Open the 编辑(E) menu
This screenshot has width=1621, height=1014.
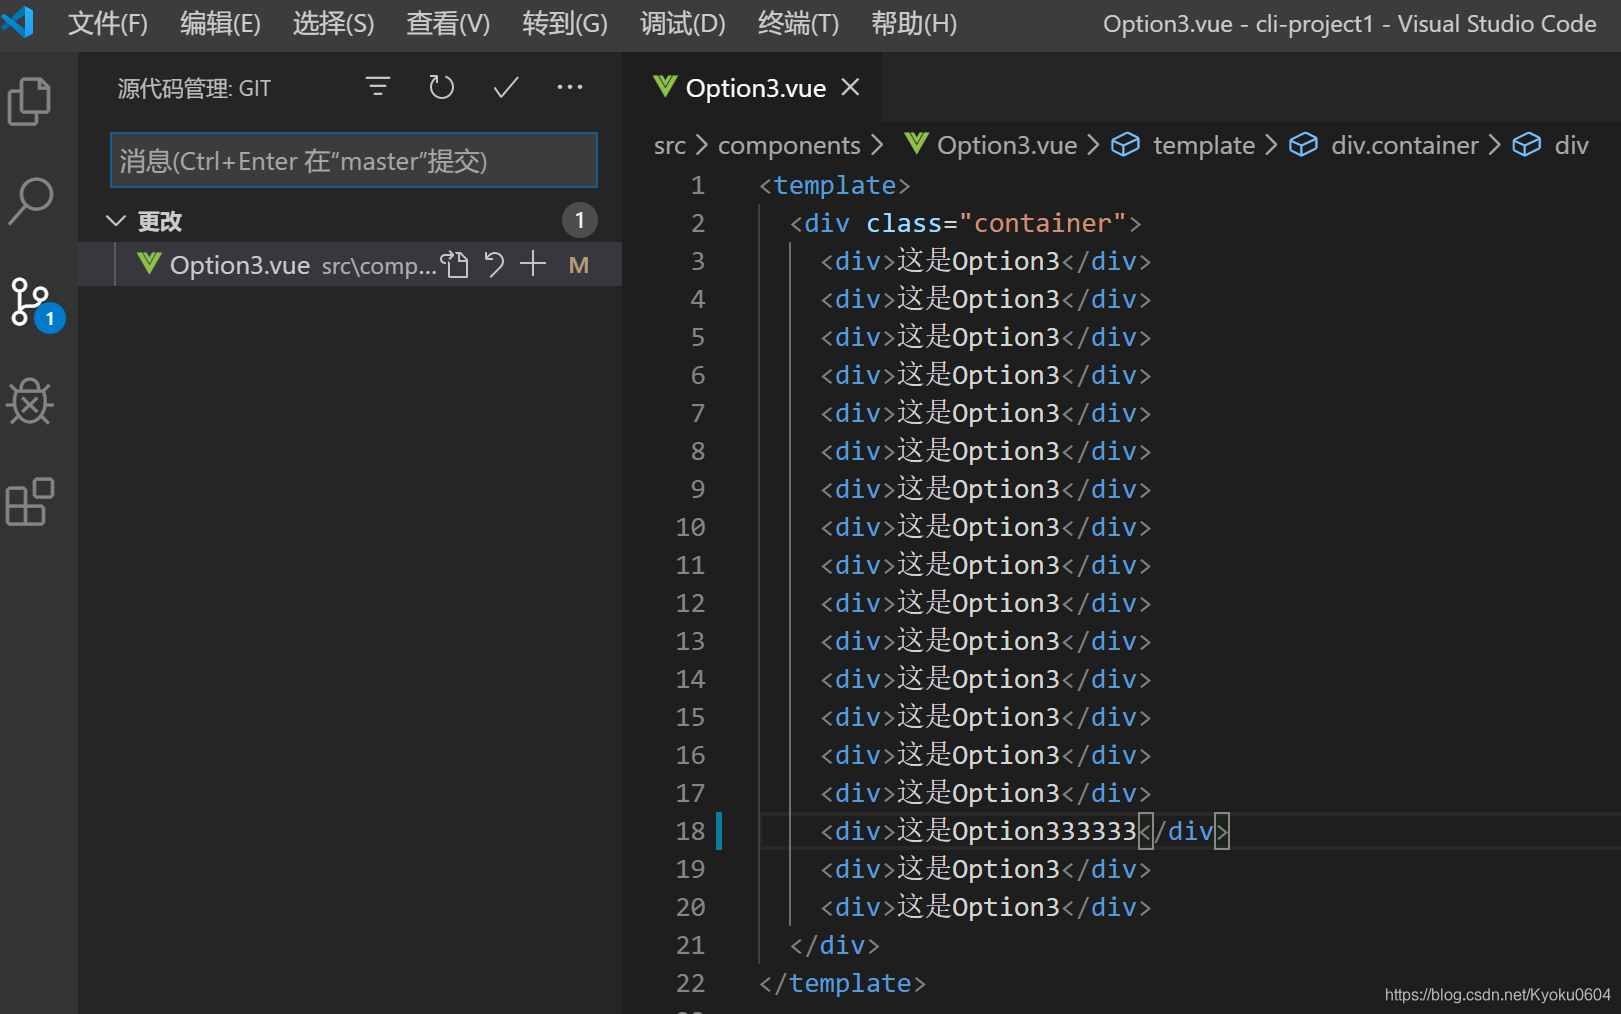point(220,23)
